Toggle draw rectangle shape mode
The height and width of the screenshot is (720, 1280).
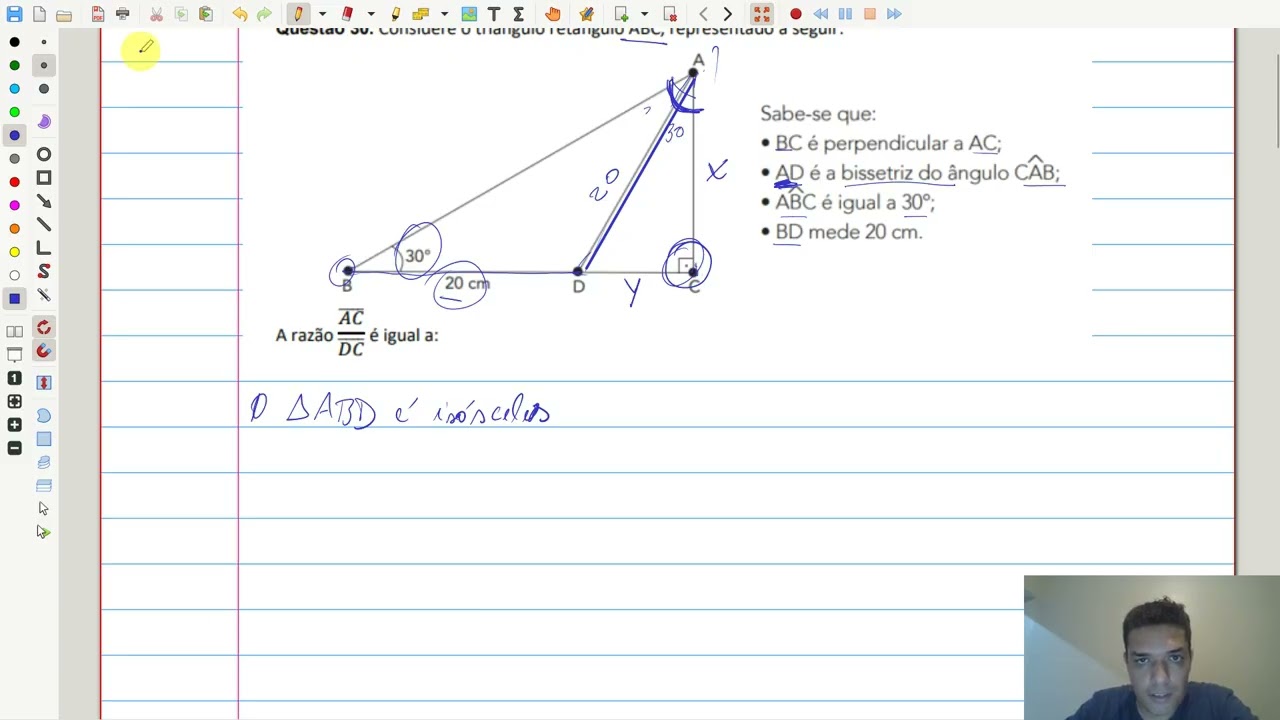(43, 178)
